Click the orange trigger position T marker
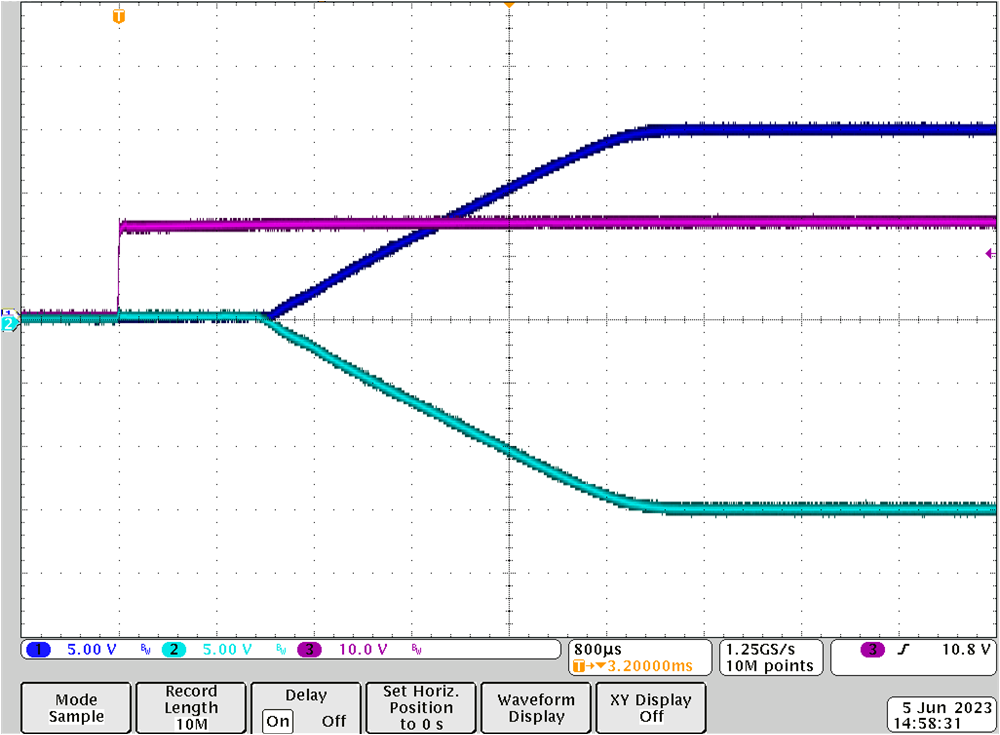 coord(119,16)
